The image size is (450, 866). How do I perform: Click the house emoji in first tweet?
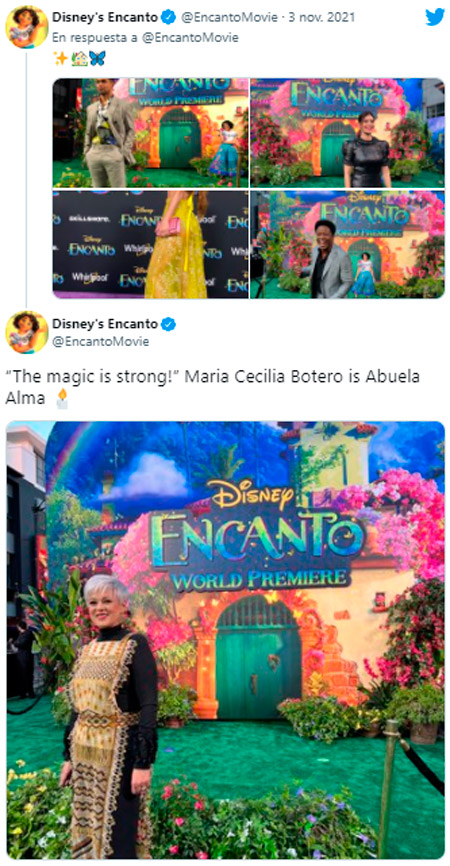pyautogui.click(x=79, y=58)
